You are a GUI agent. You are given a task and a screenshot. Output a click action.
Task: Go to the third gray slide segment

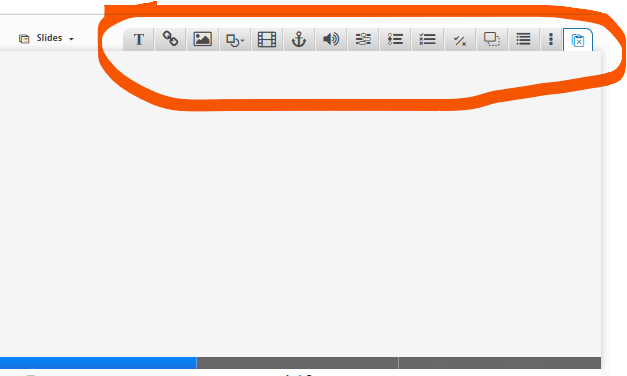[x=500, y=363]
